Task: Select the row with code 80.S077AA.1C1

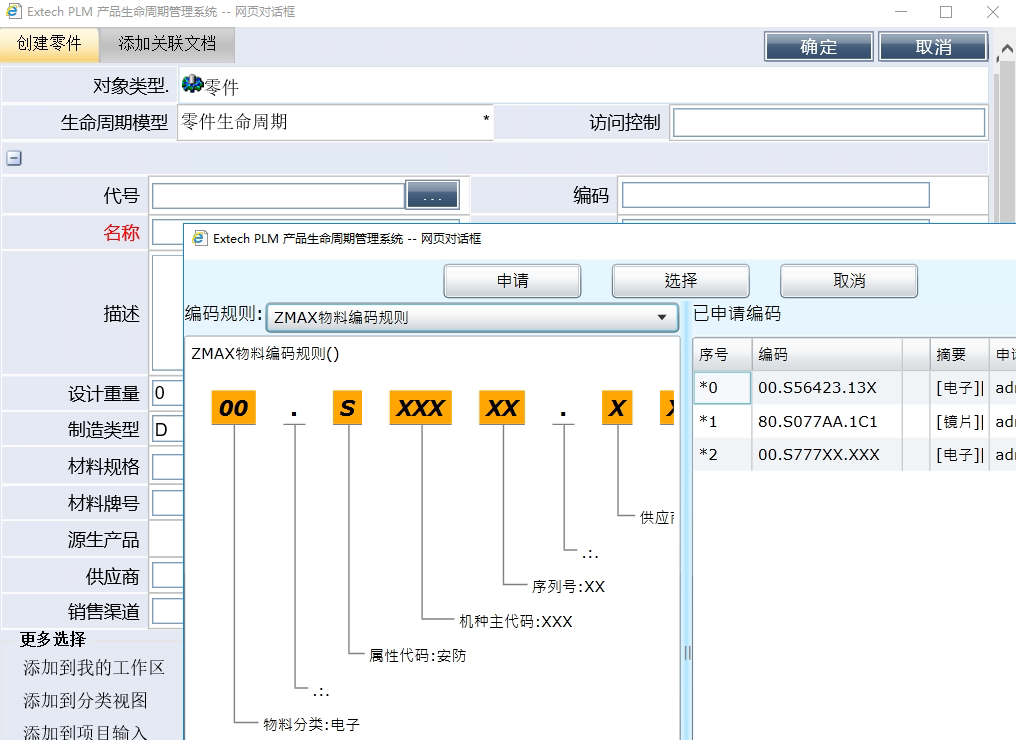Action: [817, 421]
